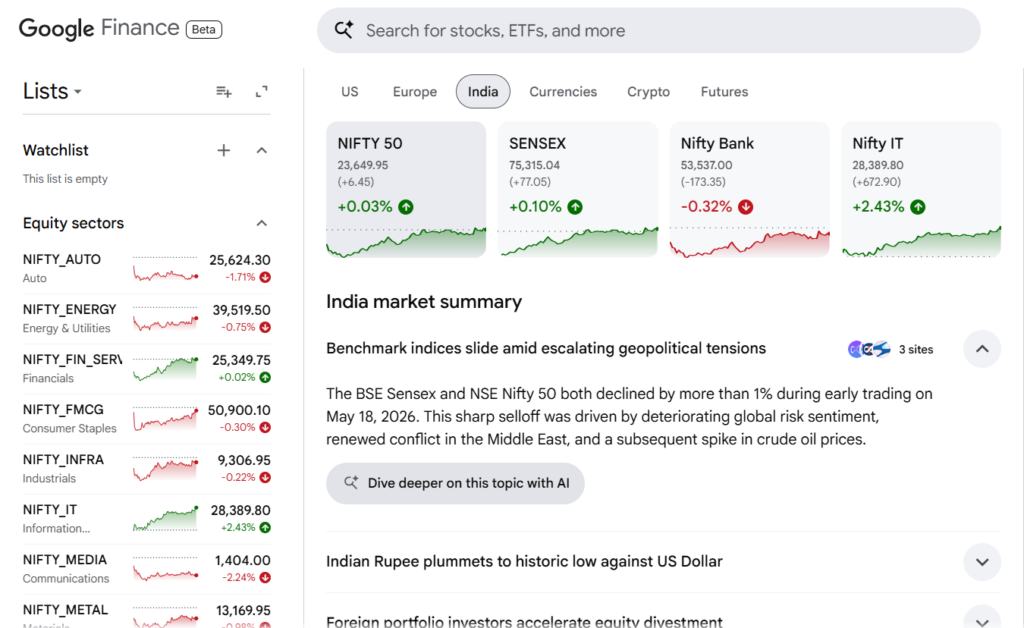The image size is (1024, 628).
Task: Open the Futures tab
Action: pos(724,92)
